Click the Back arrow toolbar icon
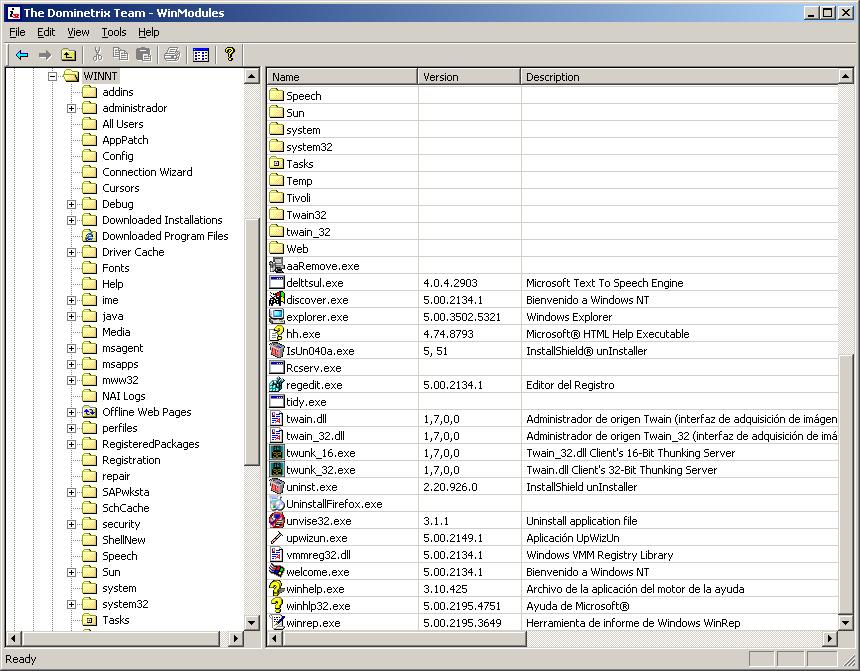 tap(22, 55)
